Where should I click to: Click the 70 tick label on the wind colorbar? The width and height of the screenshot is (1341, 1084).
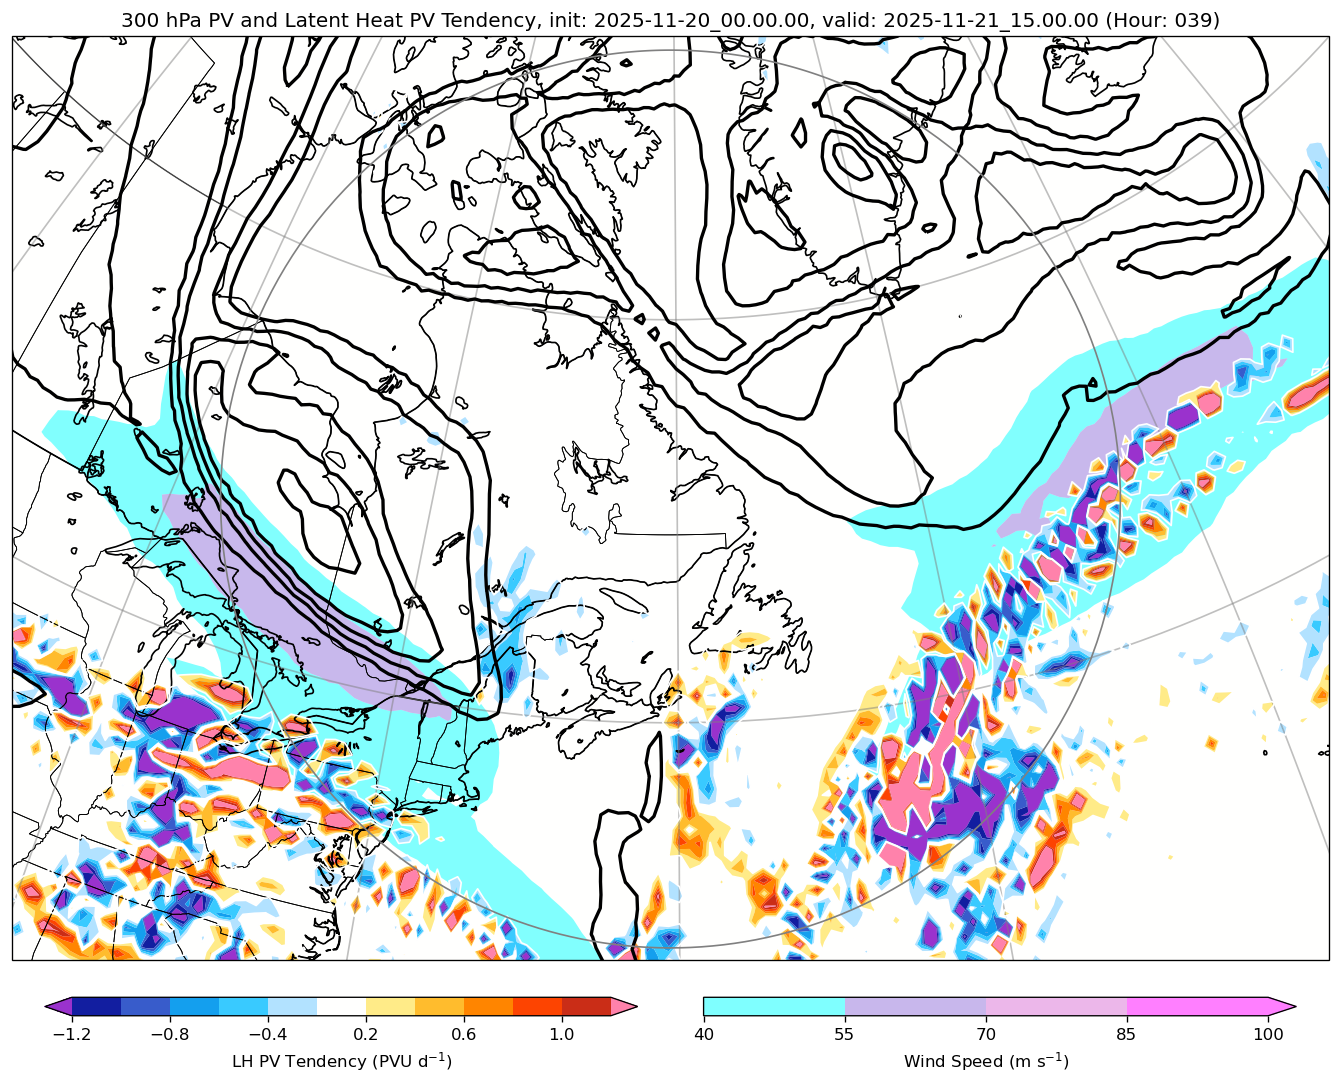coord(986,1034)
